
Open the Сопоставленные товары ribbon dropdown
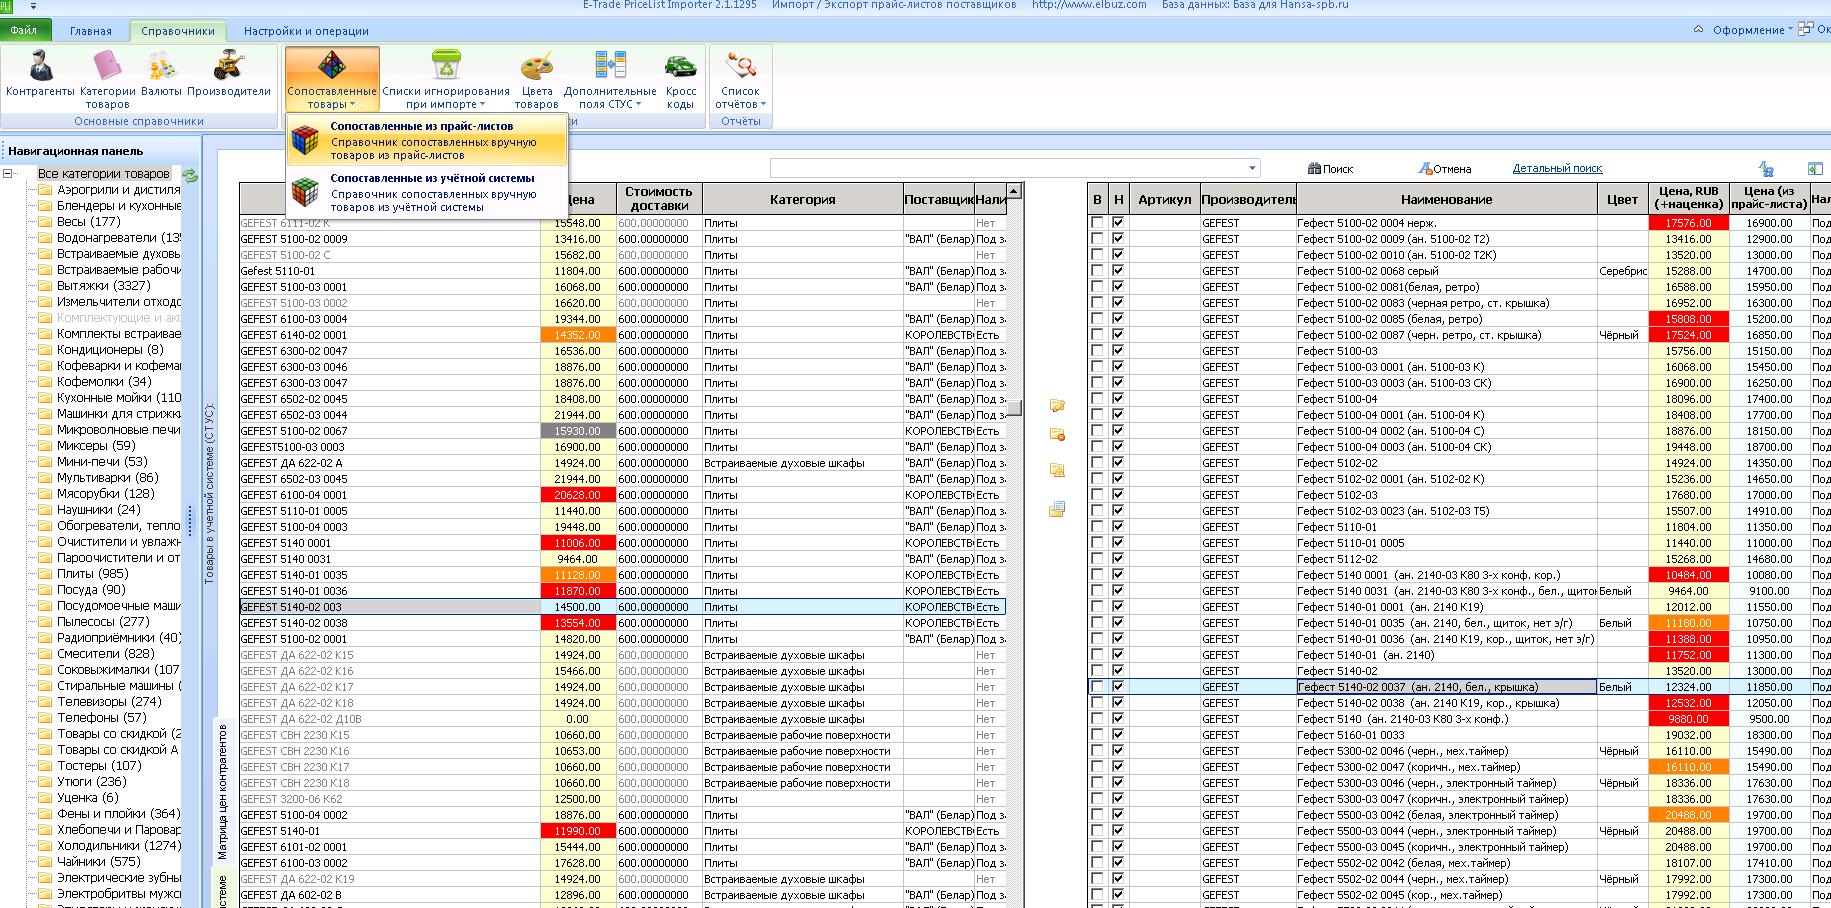pyautogui.click(x=332, y=79)
